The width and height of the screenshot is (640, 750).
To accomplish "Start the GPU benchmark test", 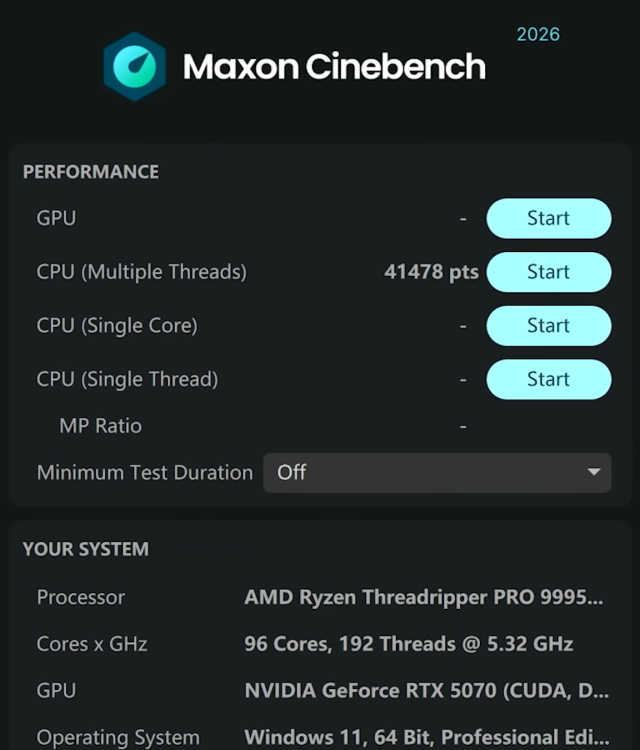I will 548,218.
